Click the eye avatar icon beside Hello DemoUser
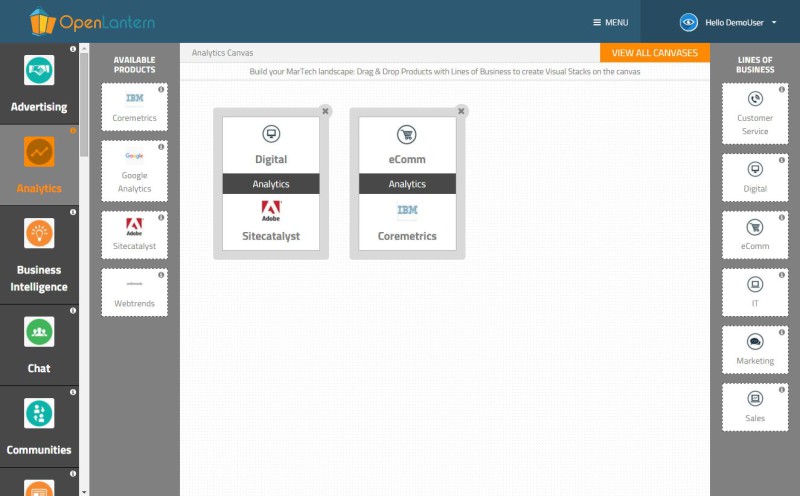The image size is (800, 496). click(688, 22)
